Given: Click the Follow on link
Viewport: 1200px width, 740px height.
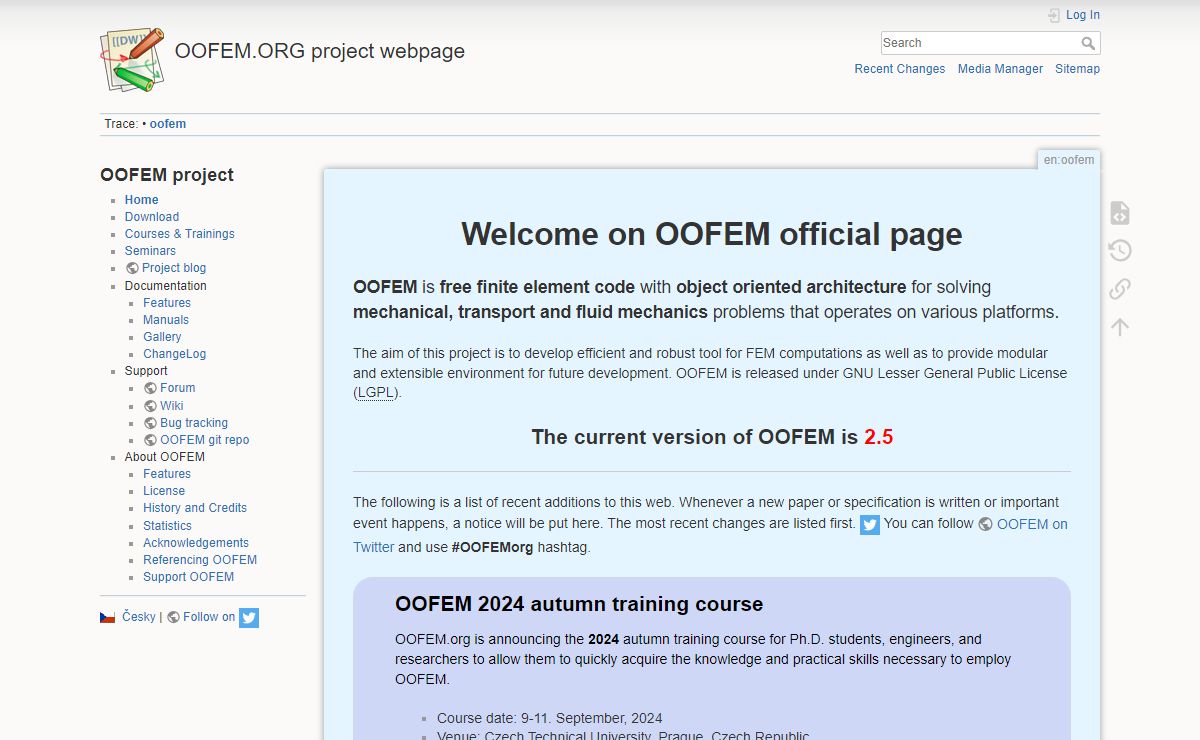Looking at the screenshot, I should [209, 617].
